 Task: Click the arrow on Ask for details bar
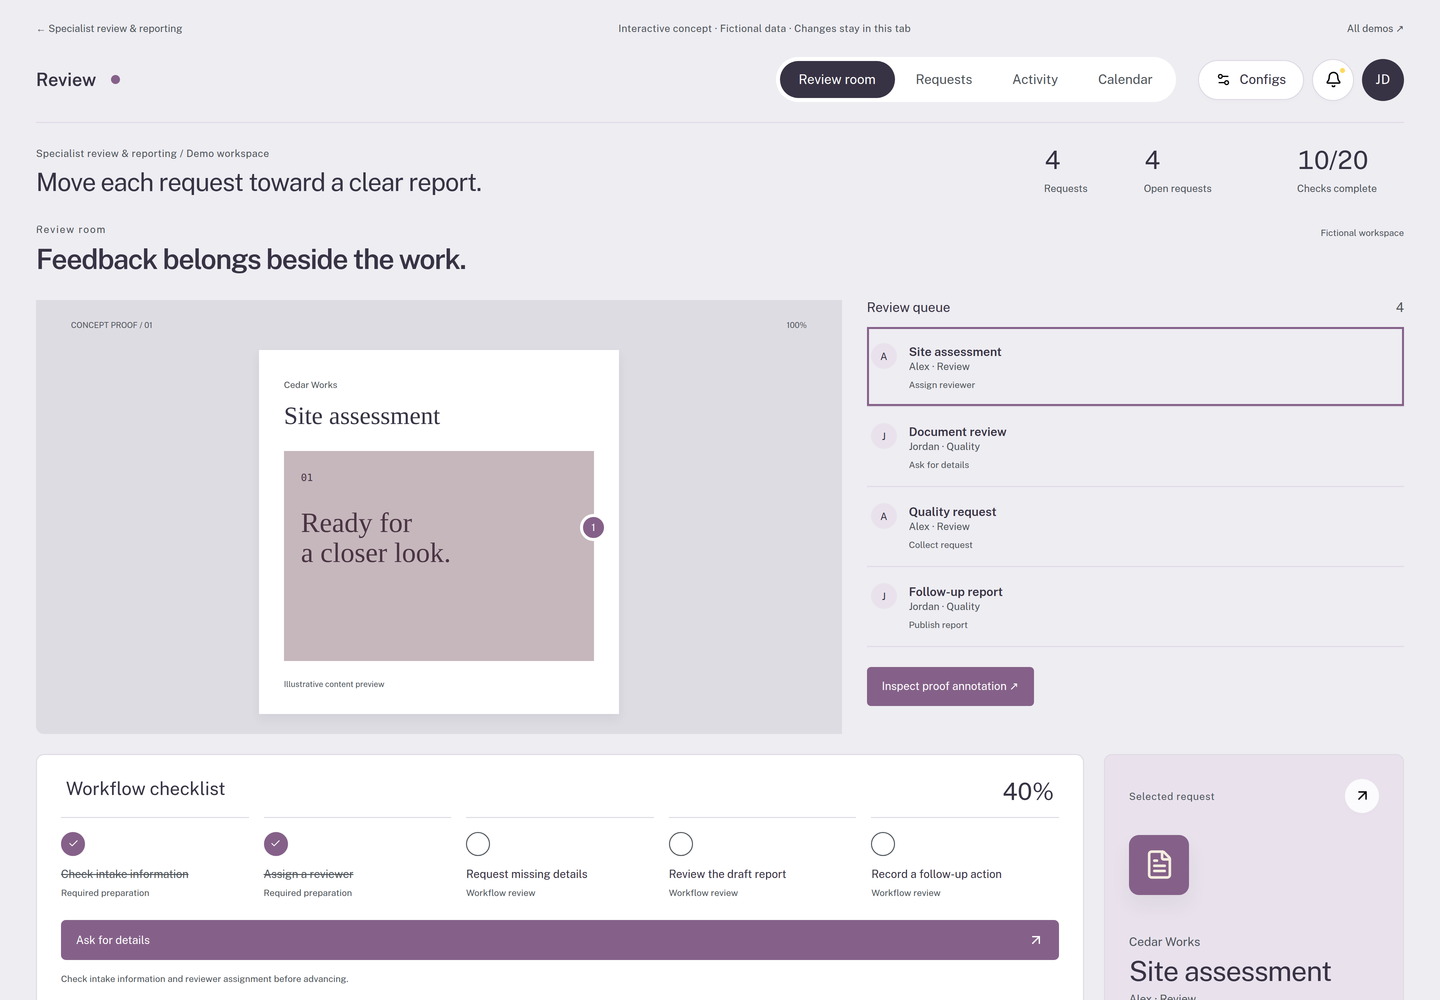(1036, 940)
